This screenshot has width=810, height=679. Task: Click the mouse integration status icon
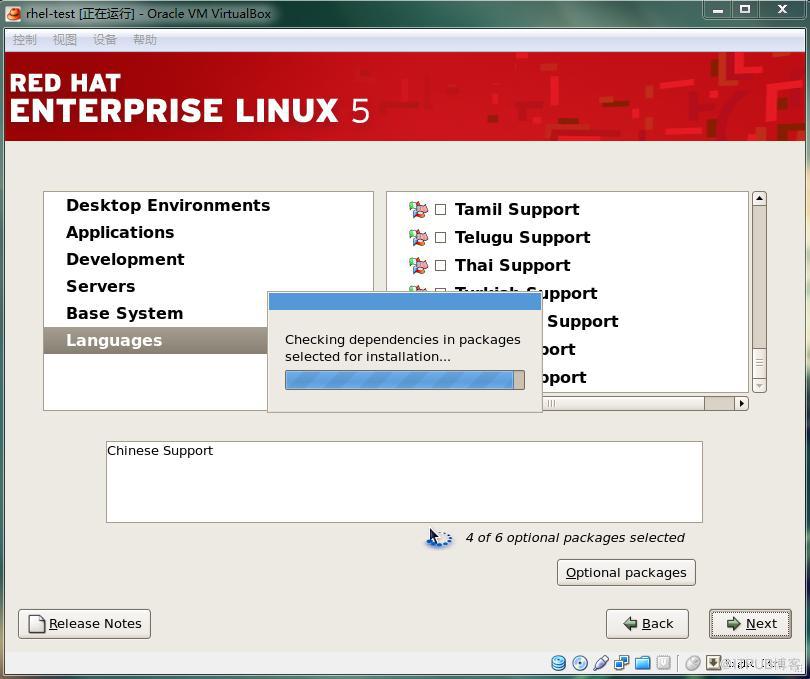coord(692,662)
